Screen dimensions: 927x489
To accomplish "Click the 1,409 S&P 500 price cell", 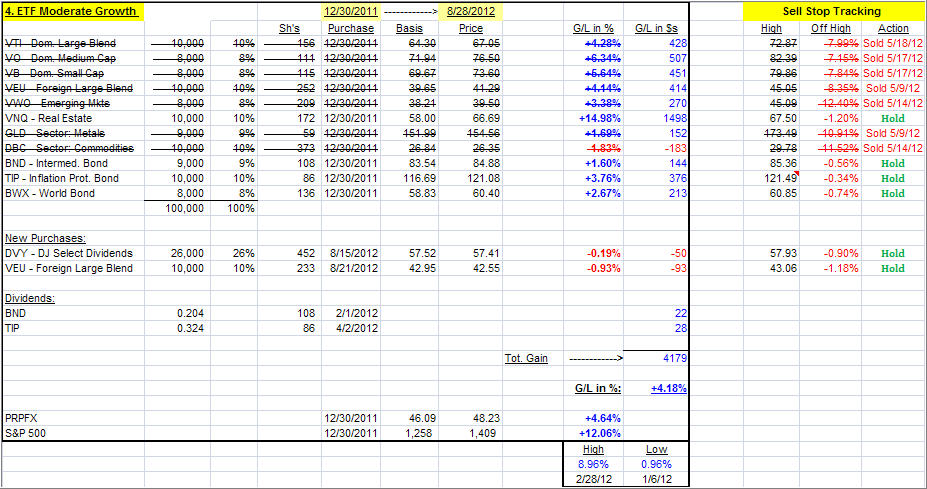I will pyautogui.click(x=471, y=433).
